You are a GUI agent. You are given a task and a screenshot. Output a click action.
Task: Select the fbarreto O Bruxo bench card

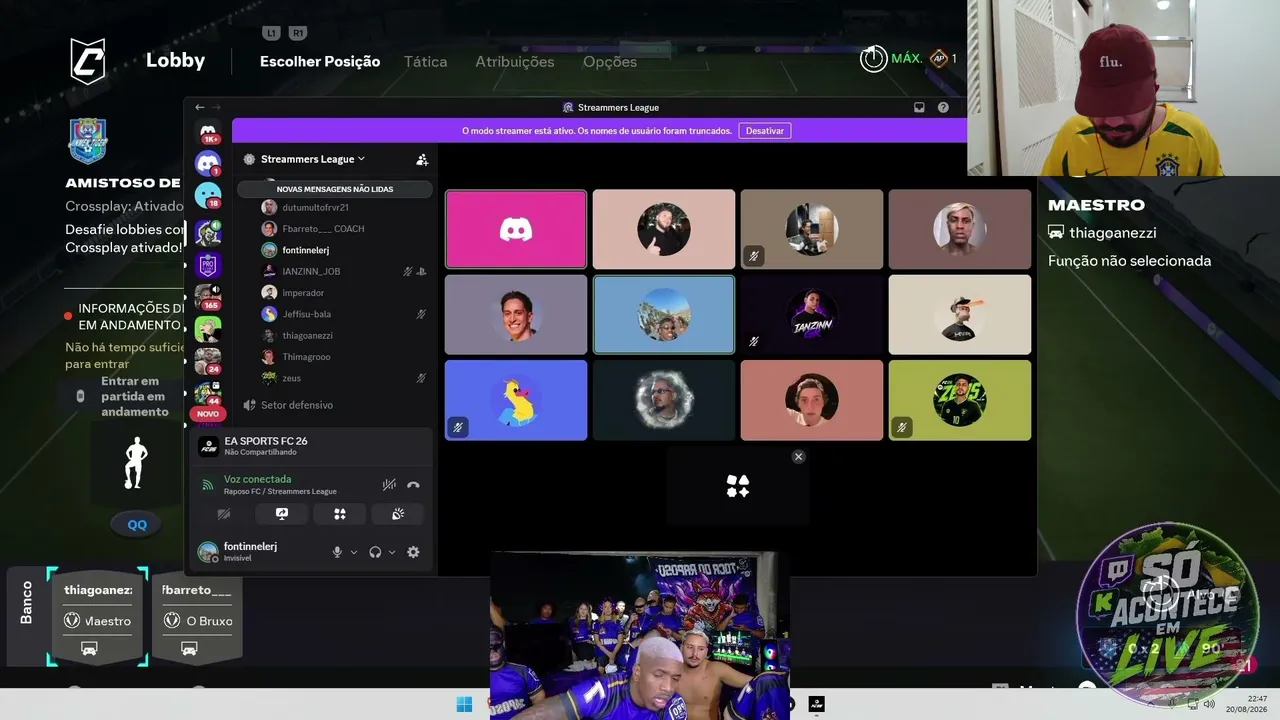click(x=198, y=616)
